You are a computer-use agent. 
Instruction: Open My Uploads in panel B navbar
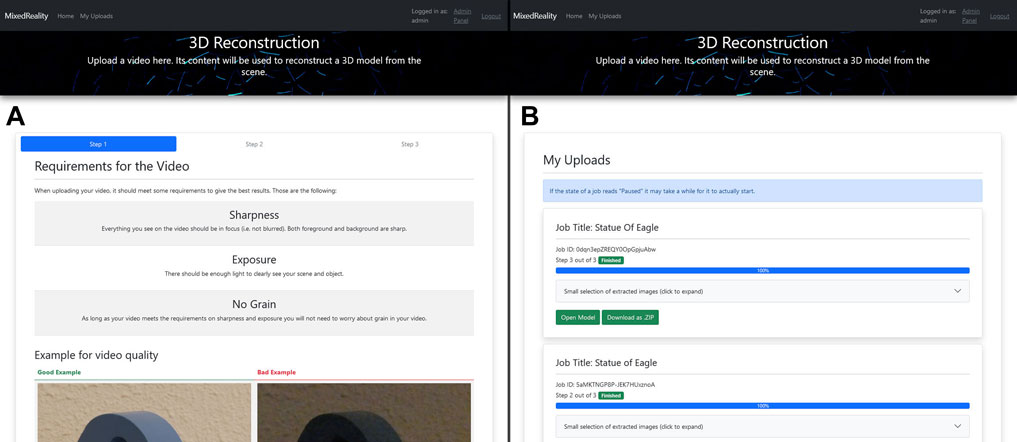pyautogui.click(x=604, y=16)
